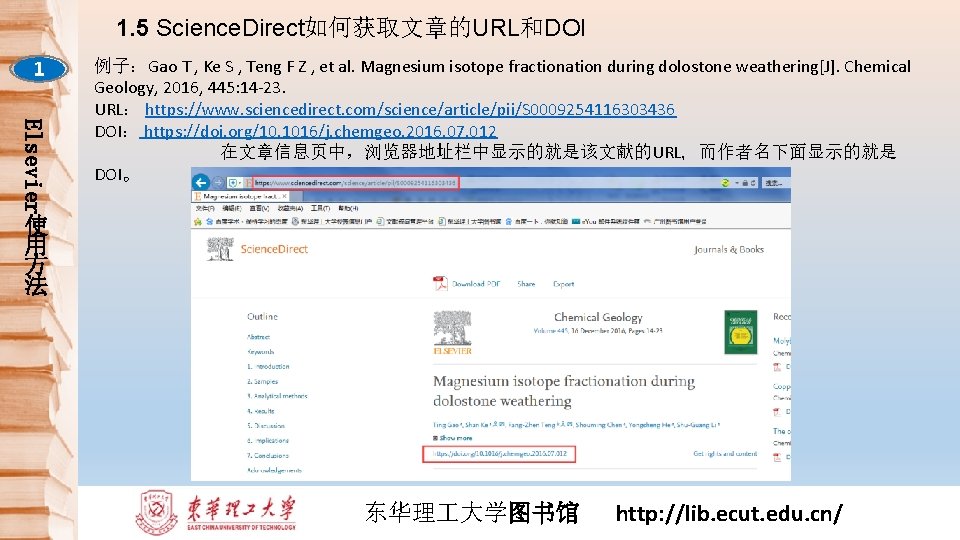The image size is (960, 540).
Task: Click author name Yongsheng He
Action: (650, 424)
